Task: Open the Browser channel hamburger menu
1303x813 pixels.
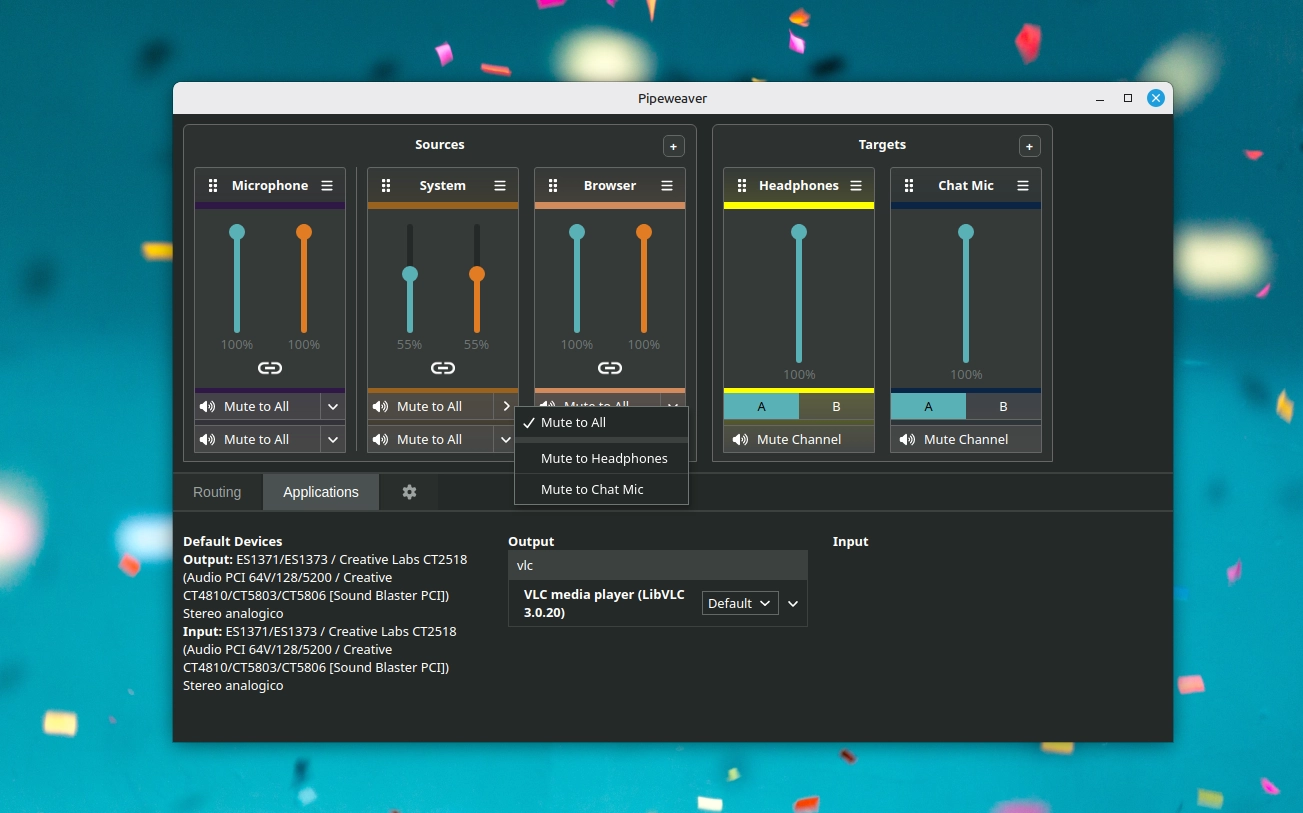Action: [x=667, y=186]
